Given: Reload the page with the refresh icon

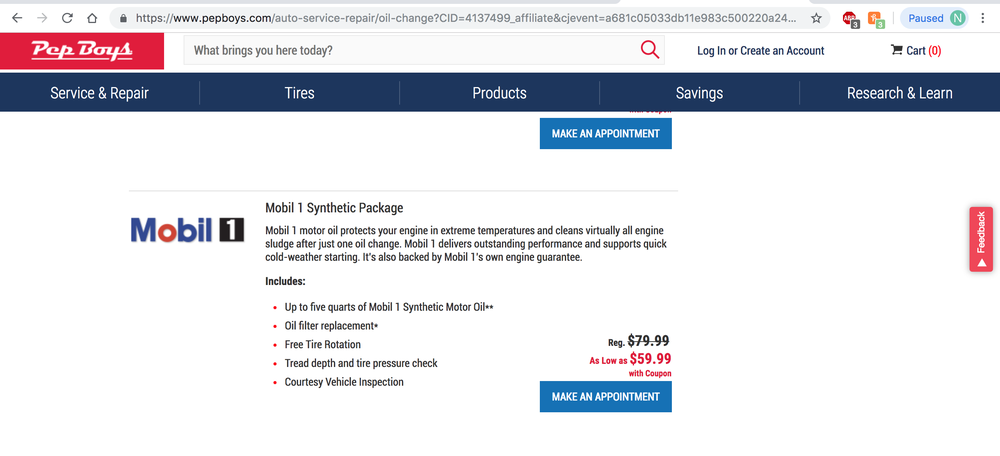Looking at the screenshot, I should (x=67, y=18).
